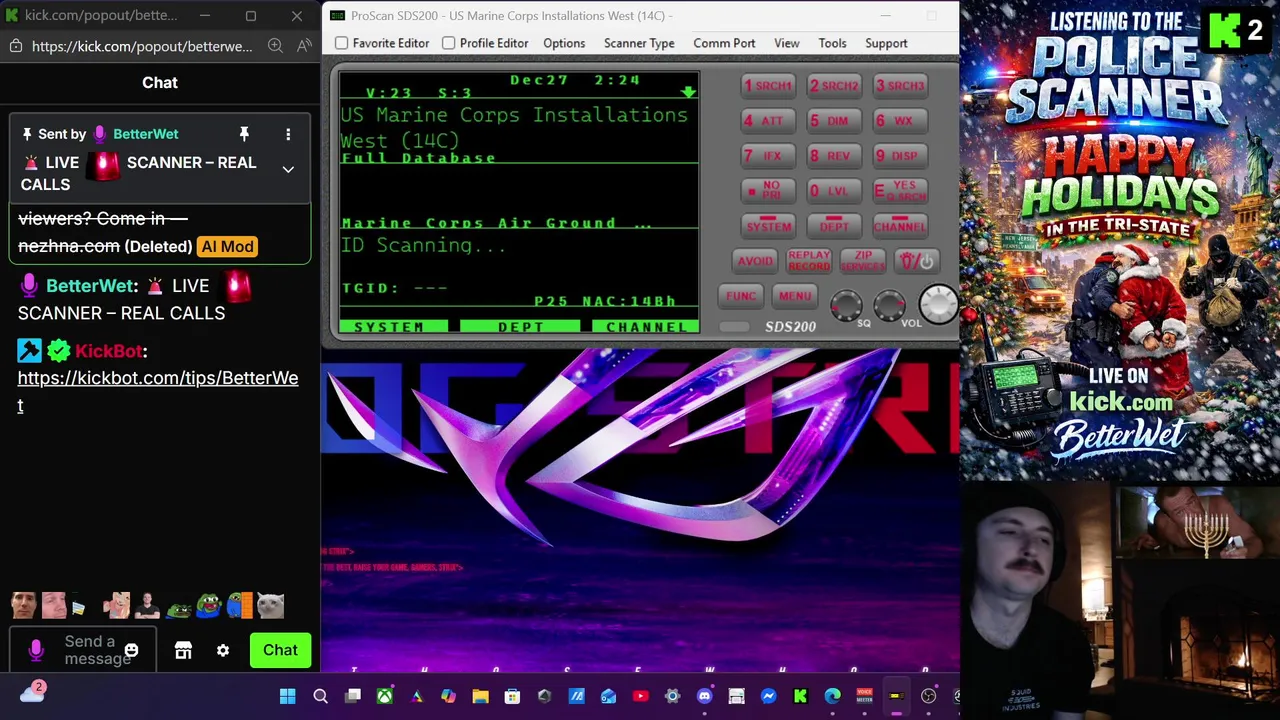This screenshot has width=1280, height=720.
Task: Click the P25 NAC:14Bh display text
Action: [x=605, y=301]
